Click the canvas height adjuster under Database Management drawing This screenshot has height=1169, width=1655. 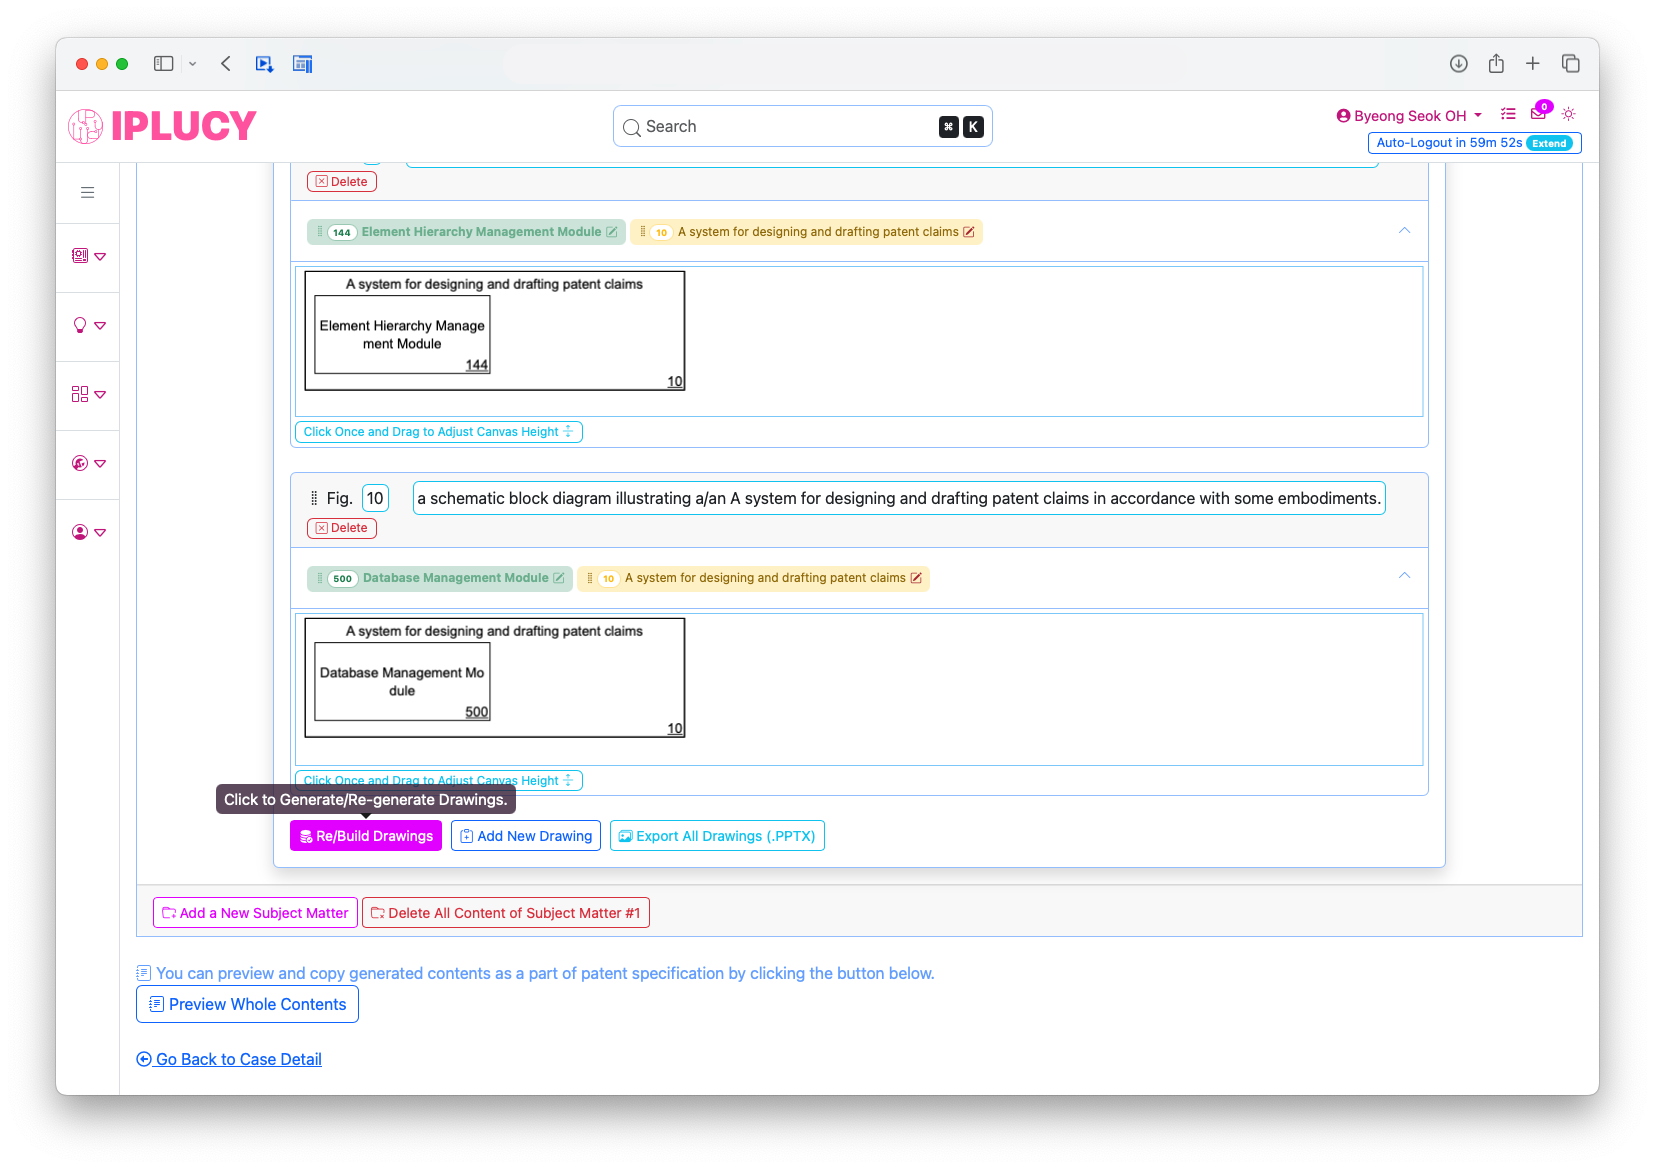[439, 781]
